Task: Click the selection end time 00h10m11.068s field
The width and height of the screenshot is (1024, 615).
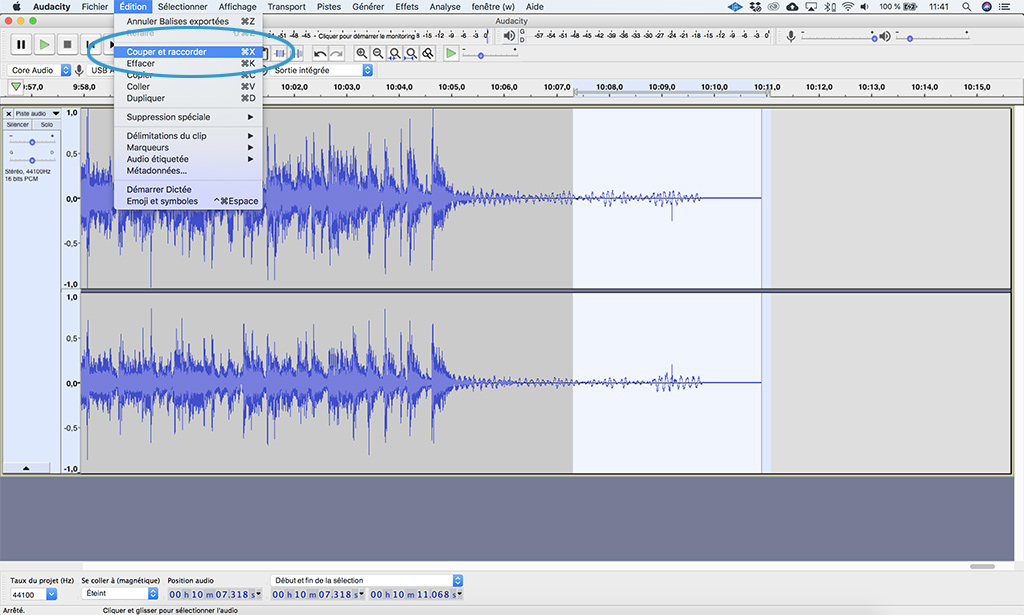Action: pyautogui.click(x=416, y=594)
